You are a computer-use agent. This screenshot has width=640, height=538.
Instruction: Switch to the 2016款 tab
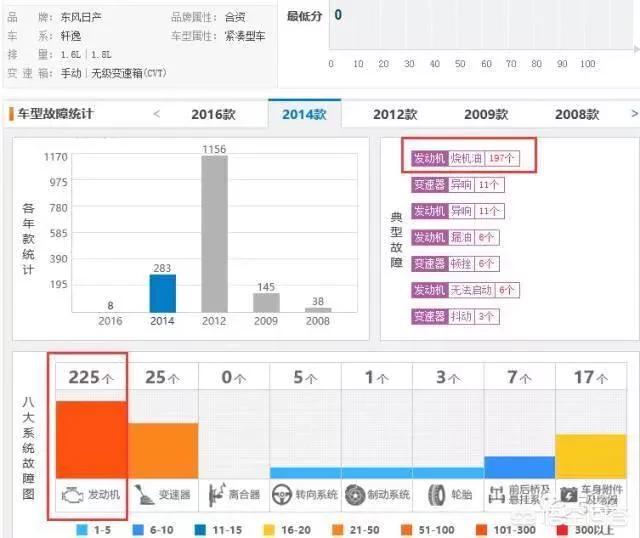click(x=213, y=114)
